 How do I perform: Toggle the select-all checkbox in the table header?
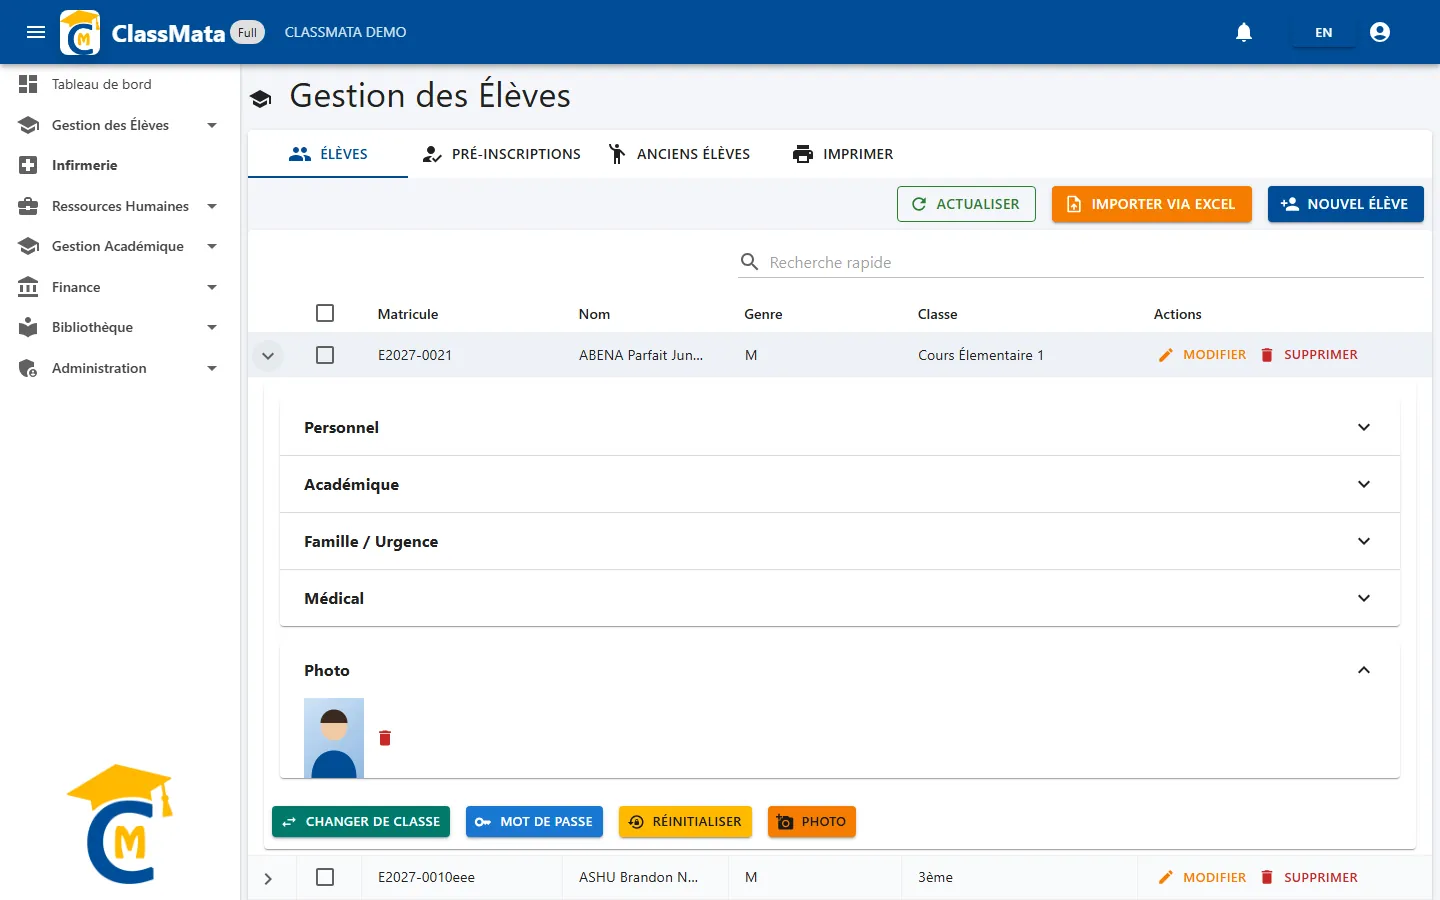[x=325, y=313]
